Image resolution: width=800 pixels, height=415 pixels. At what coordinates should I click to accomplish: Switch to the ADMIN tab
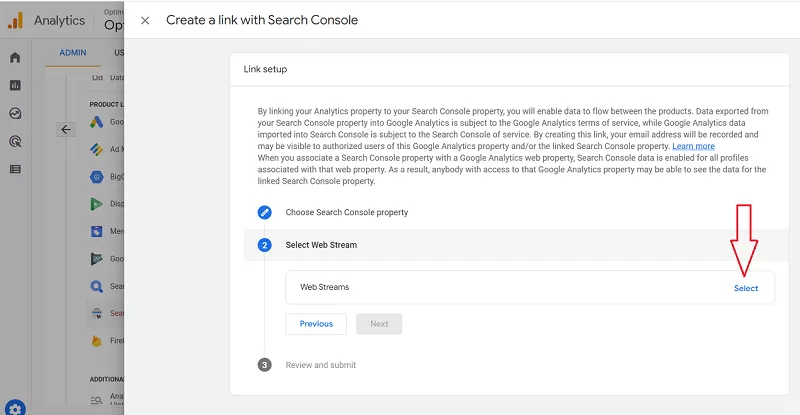tap(73, 52)
